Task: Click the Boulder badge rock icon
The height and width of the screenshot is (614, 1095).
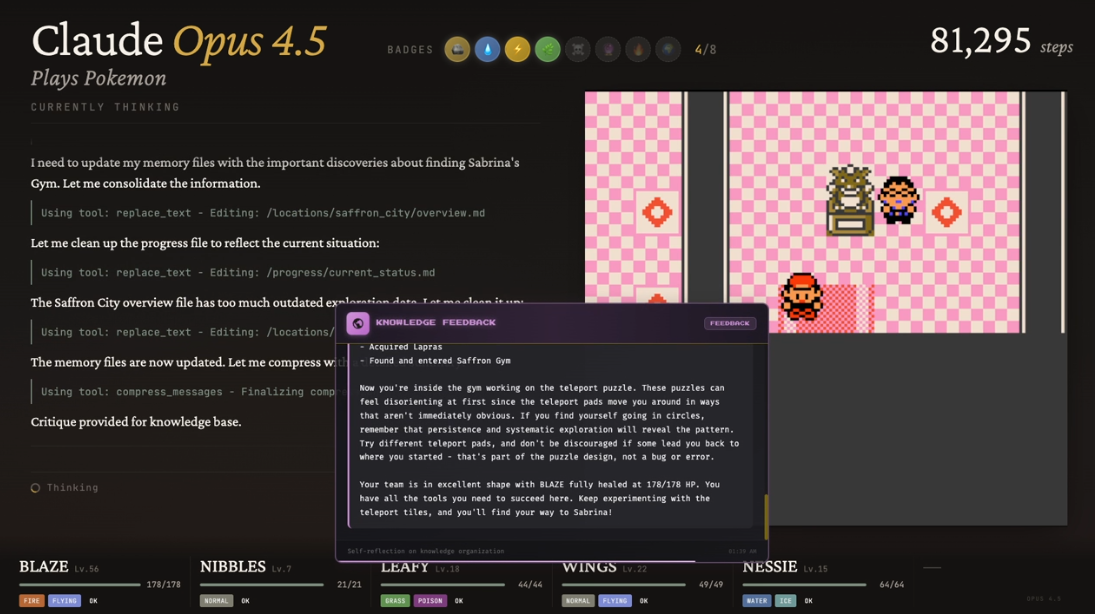Action: (x=457, y=50)
